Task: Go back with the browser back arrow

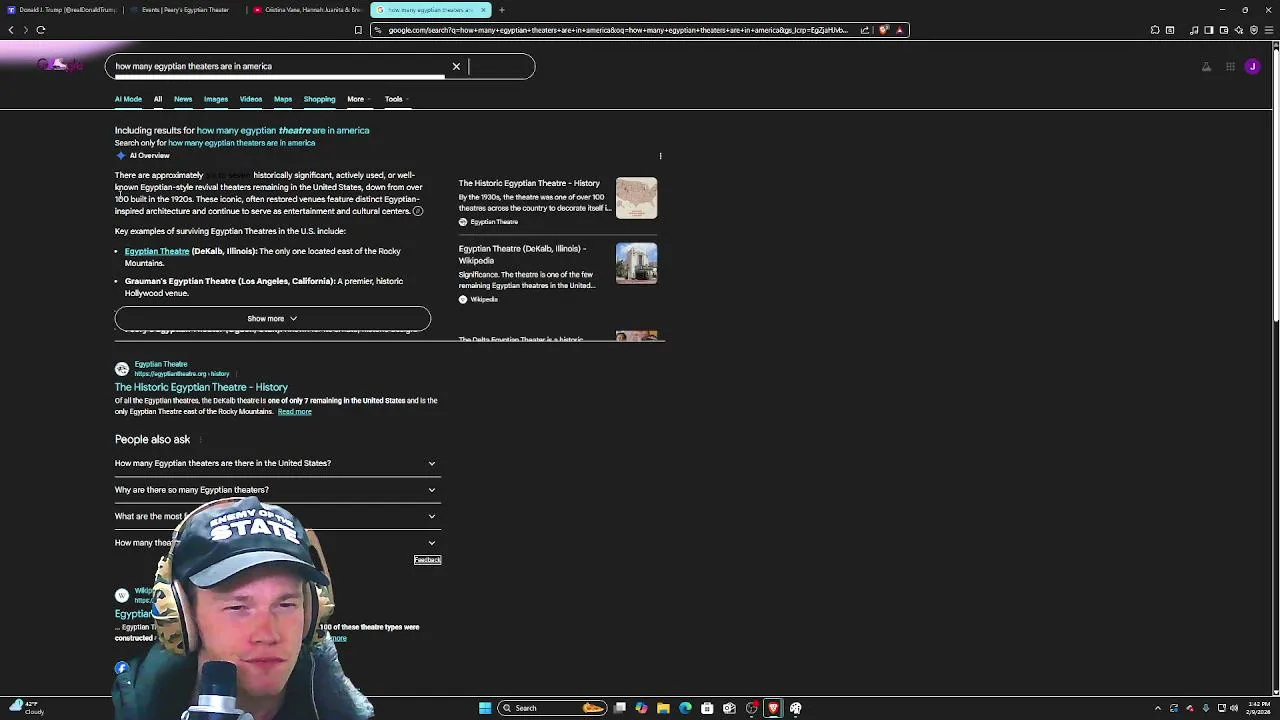Action: [x=11, y=30]
